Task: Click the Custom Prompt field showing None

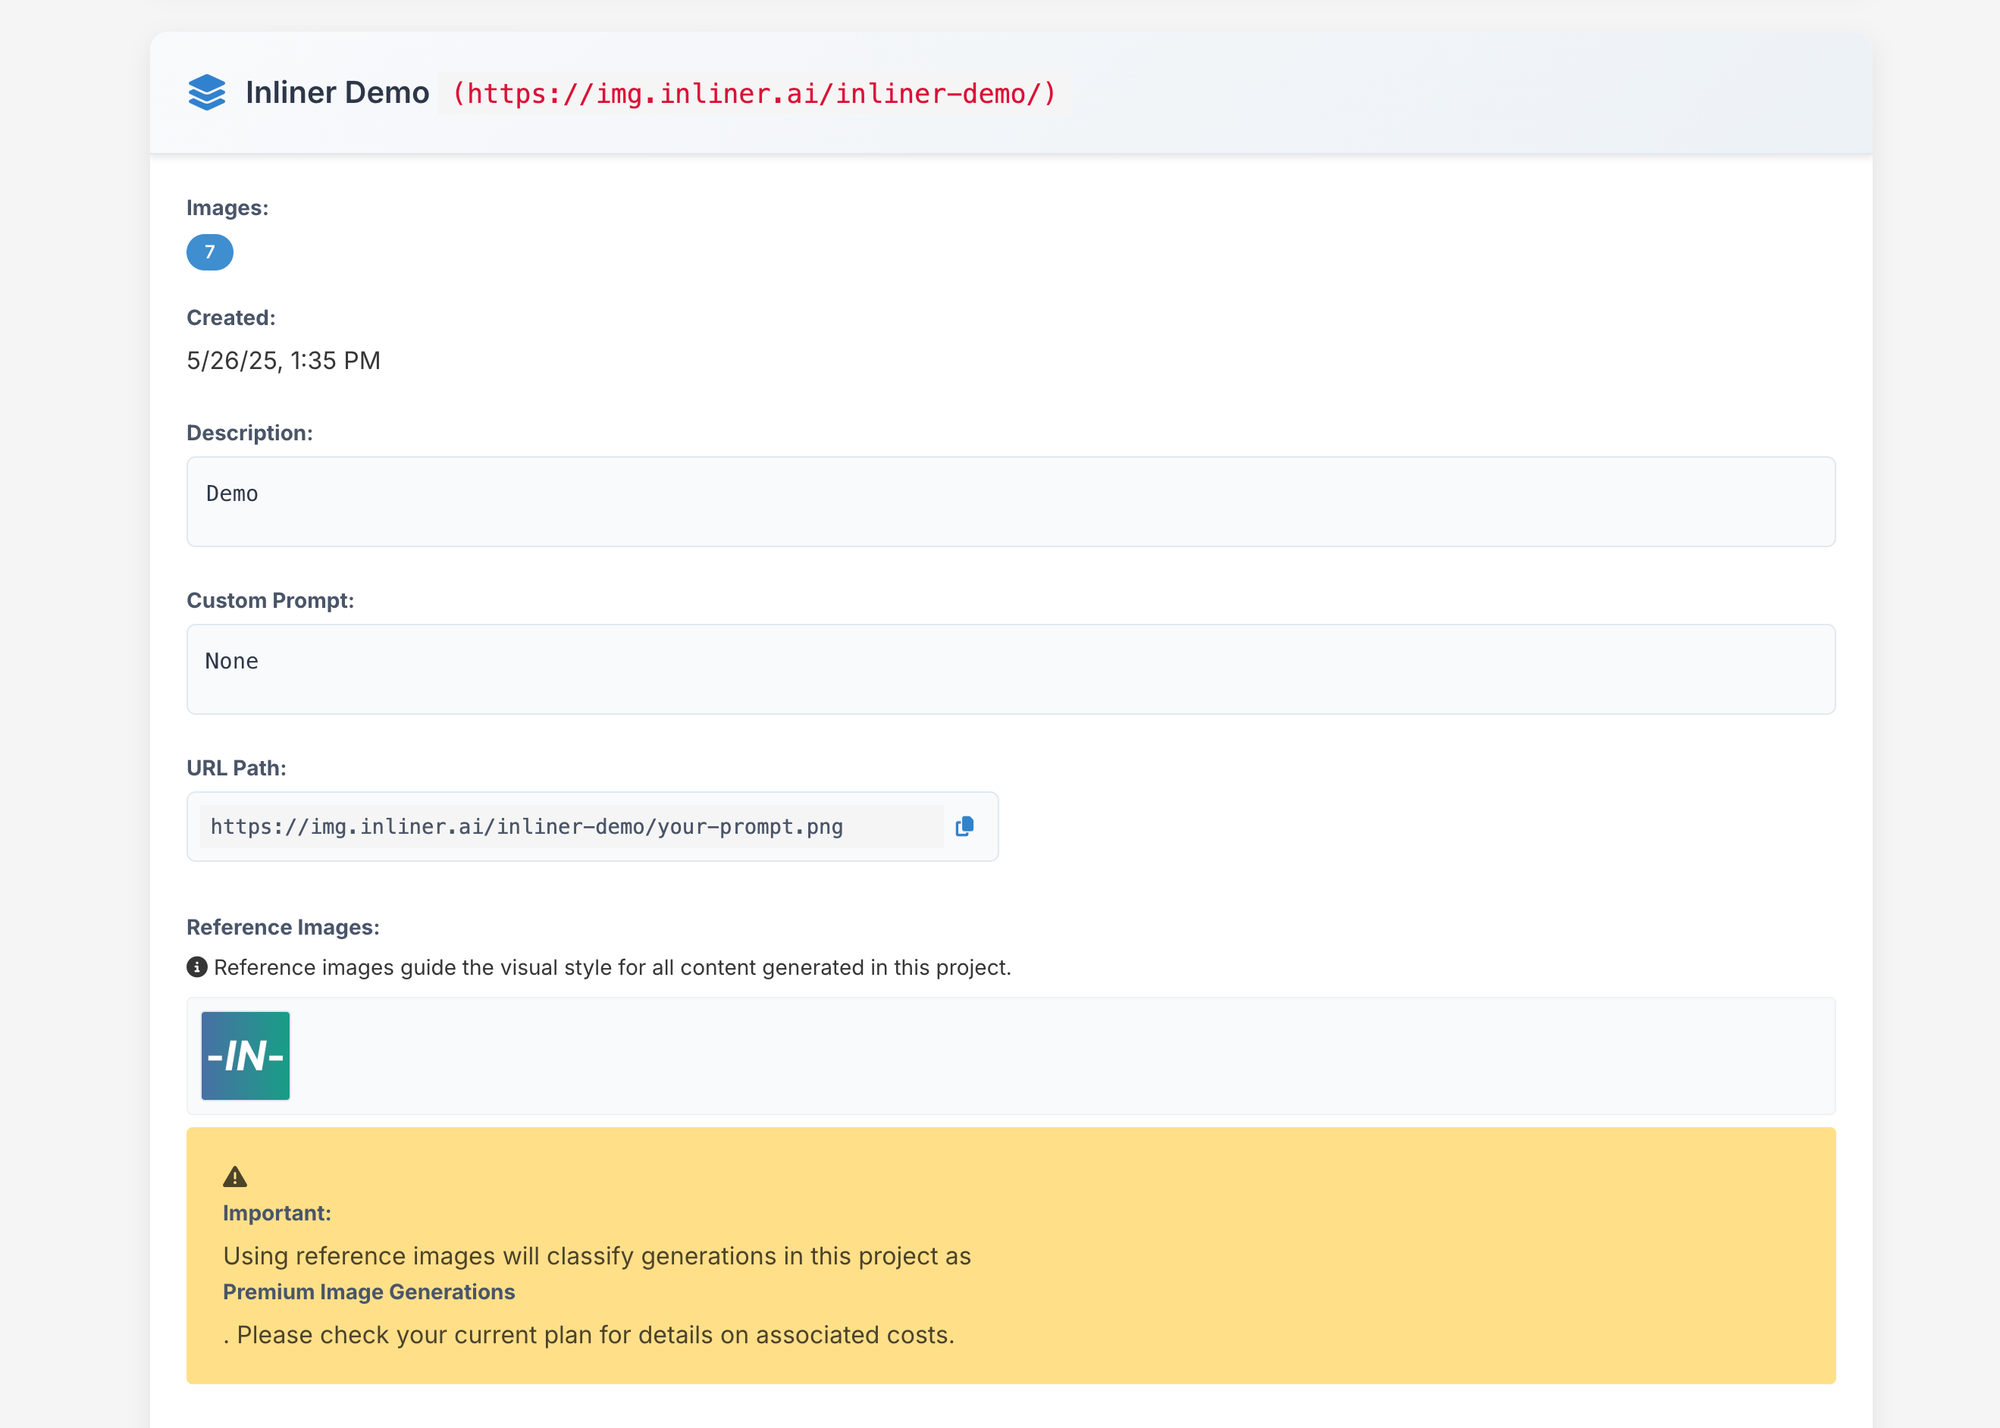Action: point(1010,668)
